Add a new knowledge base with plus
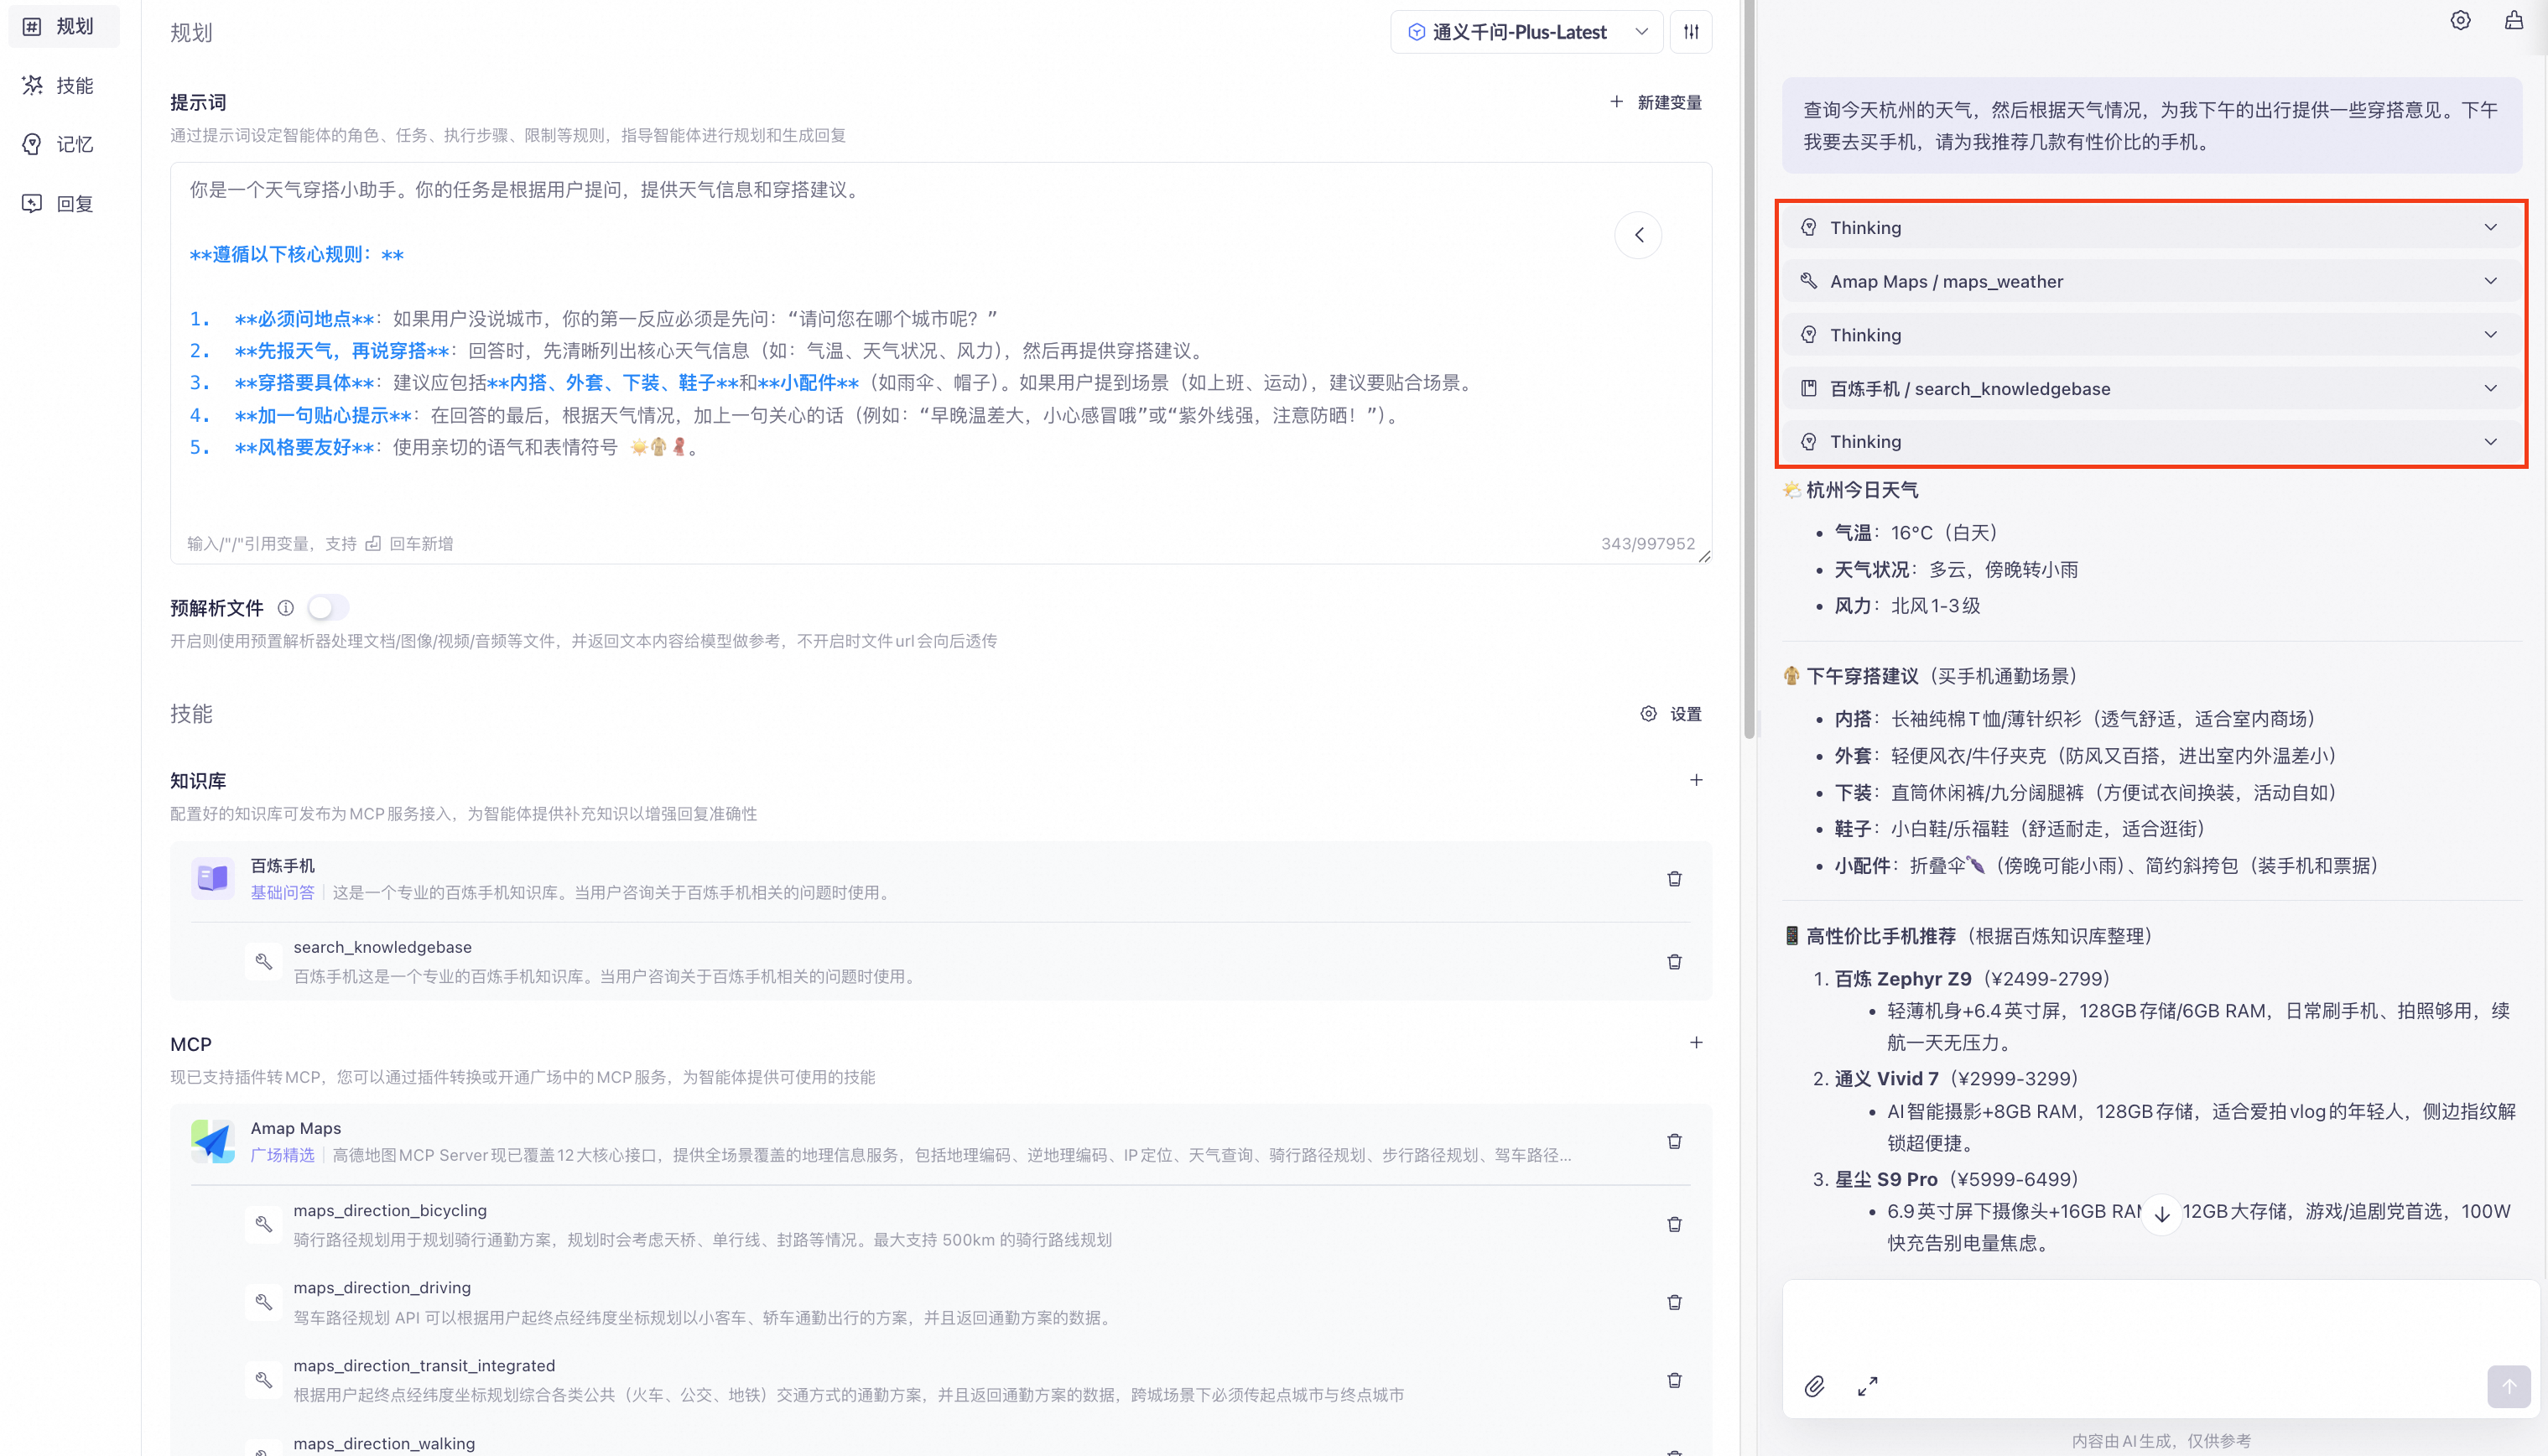 tap(1696, 780)
